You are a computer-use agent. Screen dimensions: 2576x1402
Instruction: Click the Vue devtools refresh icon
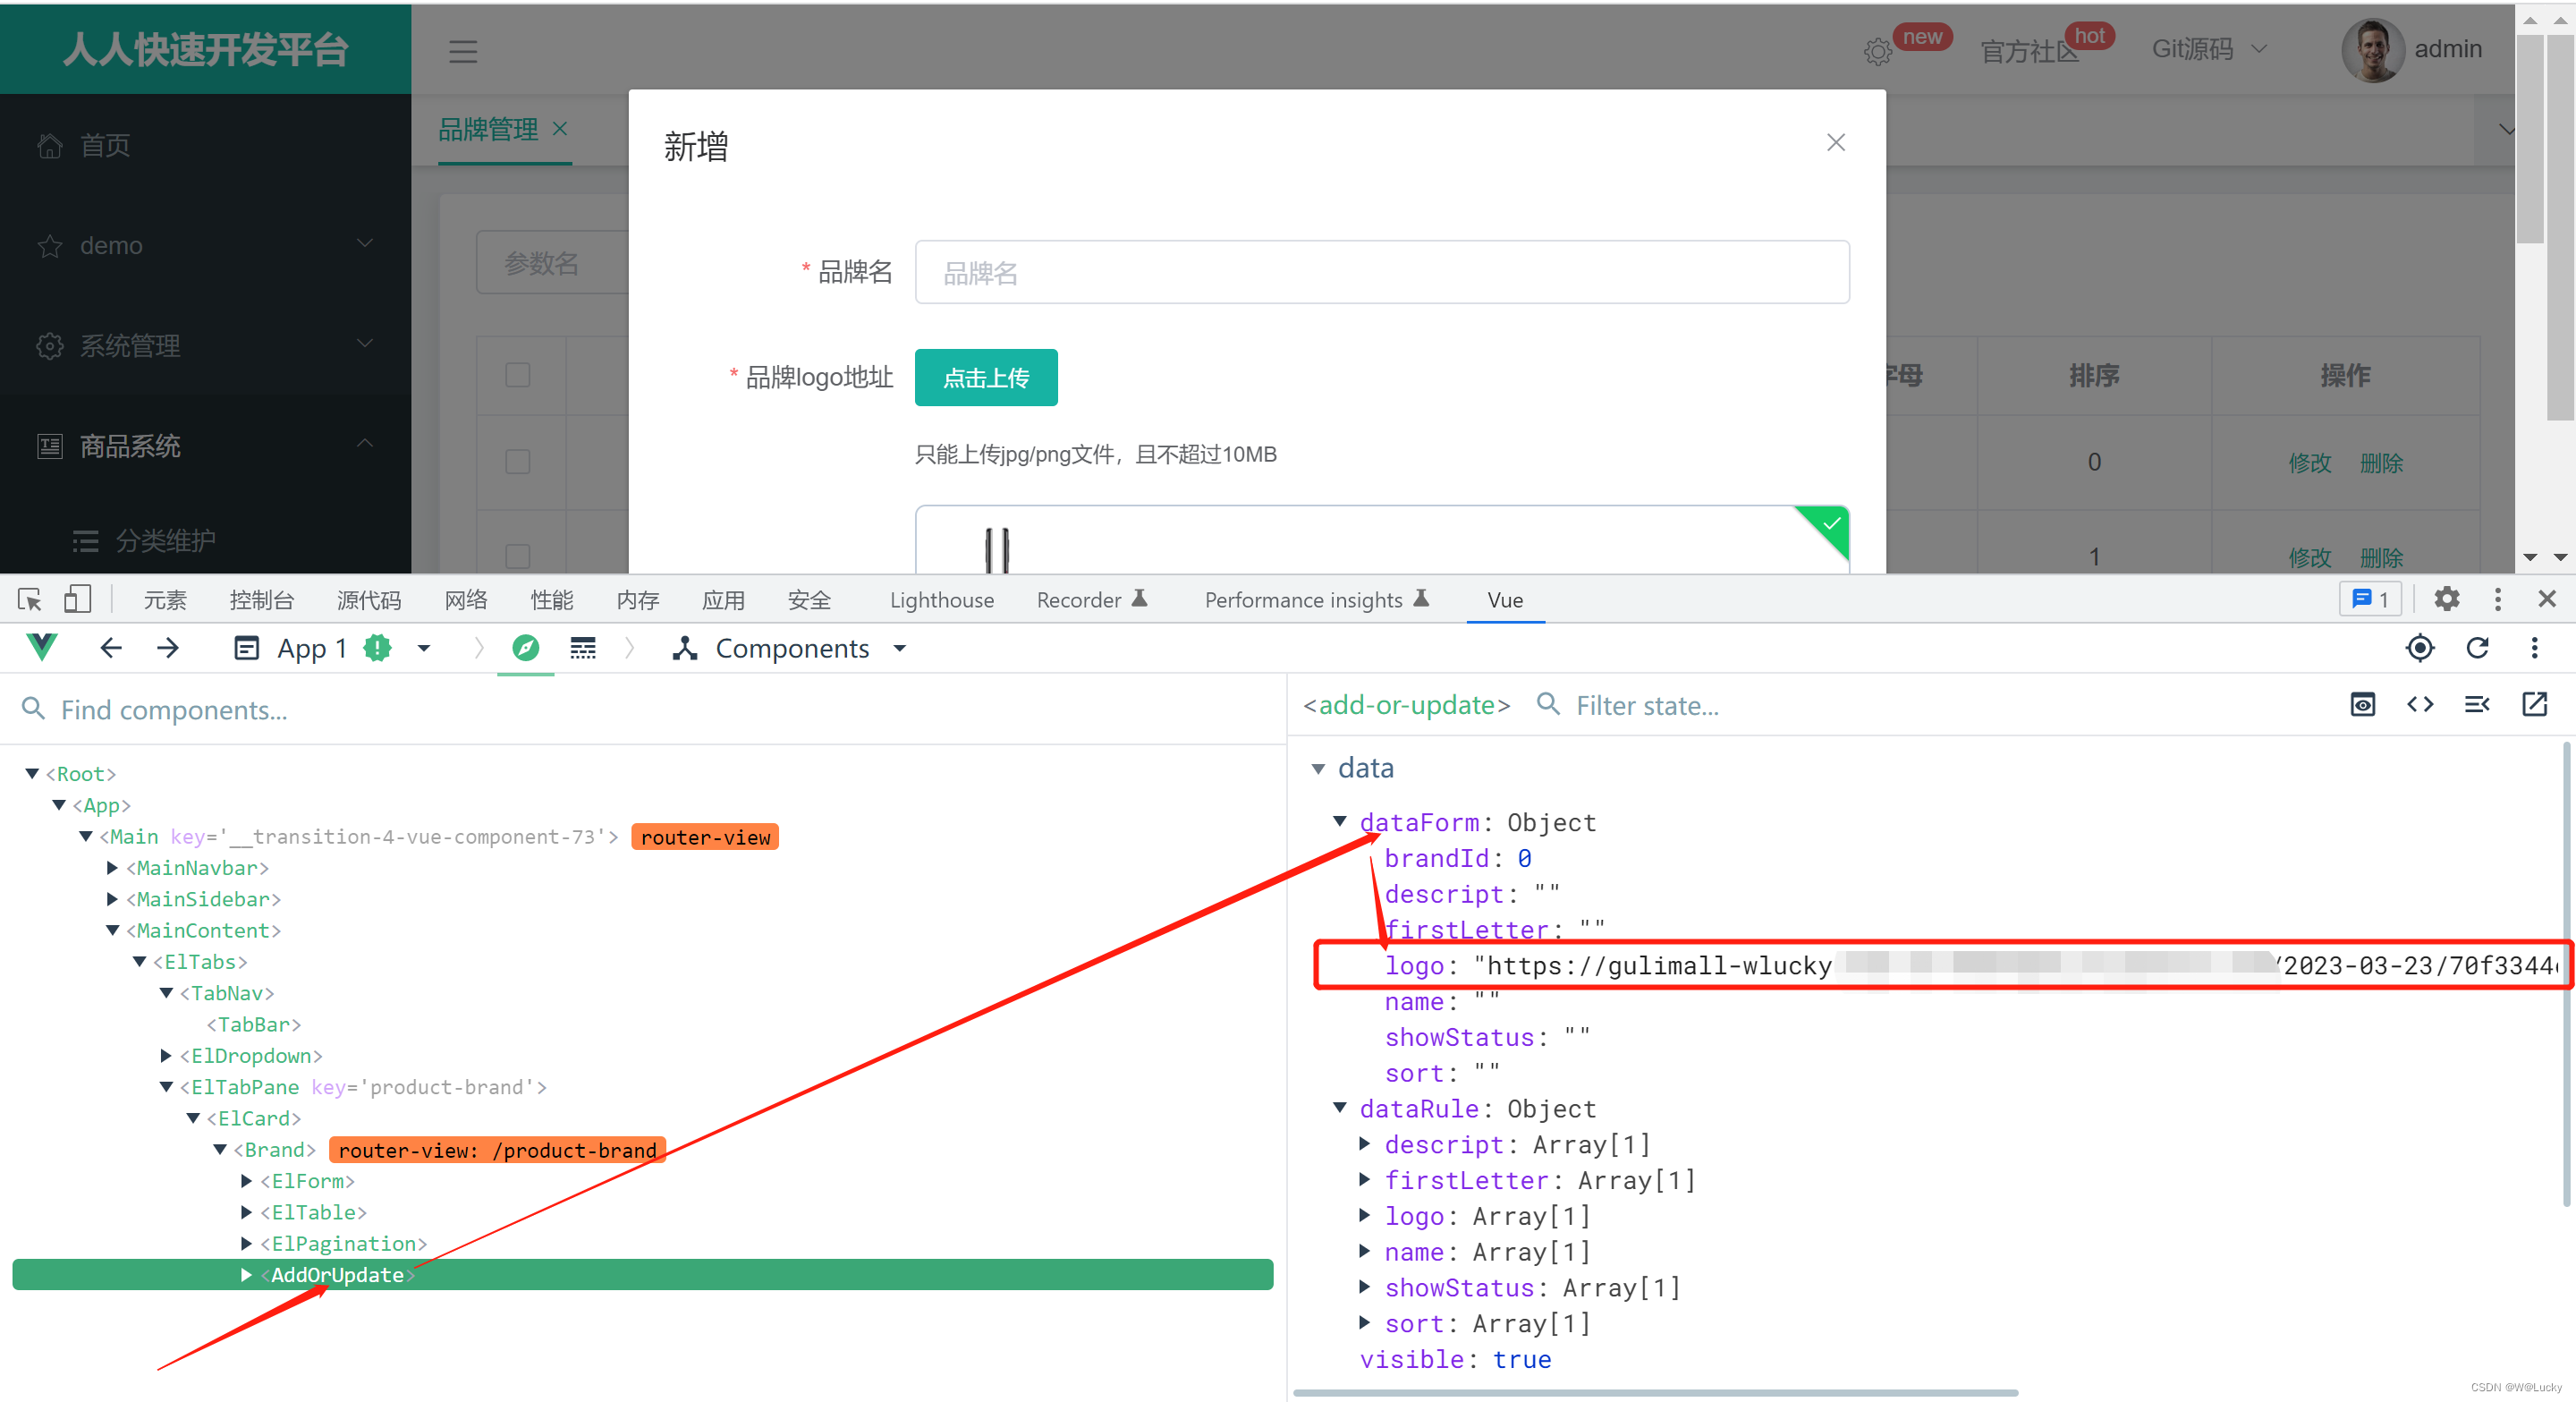[2477, 648]
